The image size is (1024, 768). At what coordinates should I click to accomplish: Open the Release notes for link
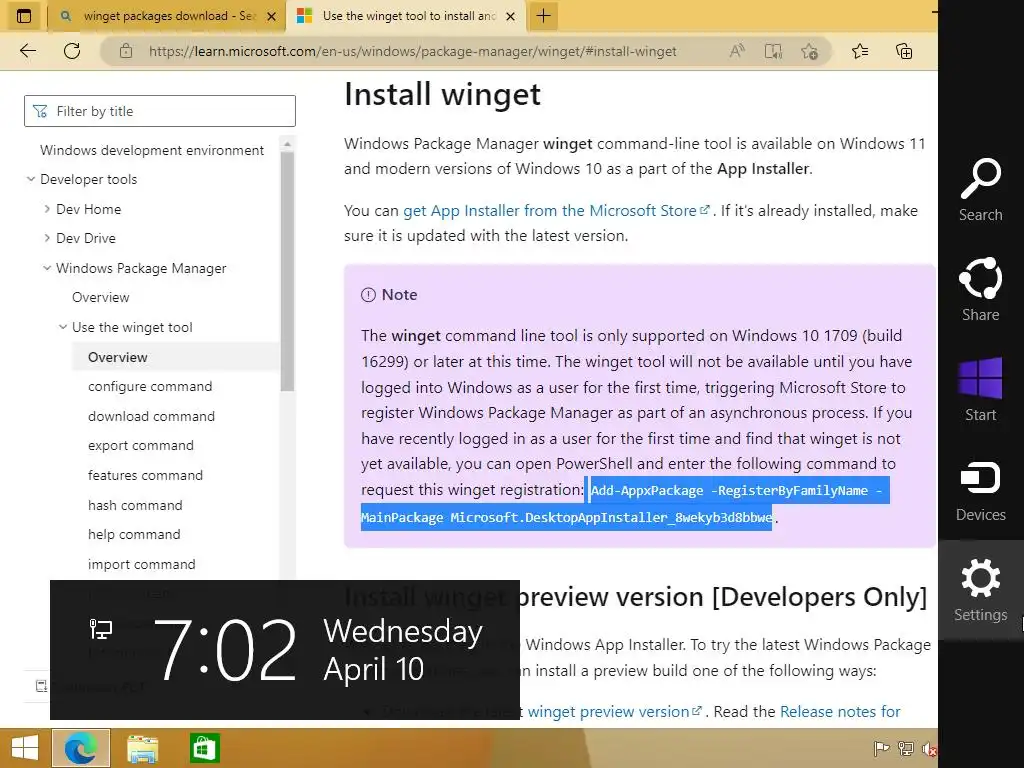[840, 711]
